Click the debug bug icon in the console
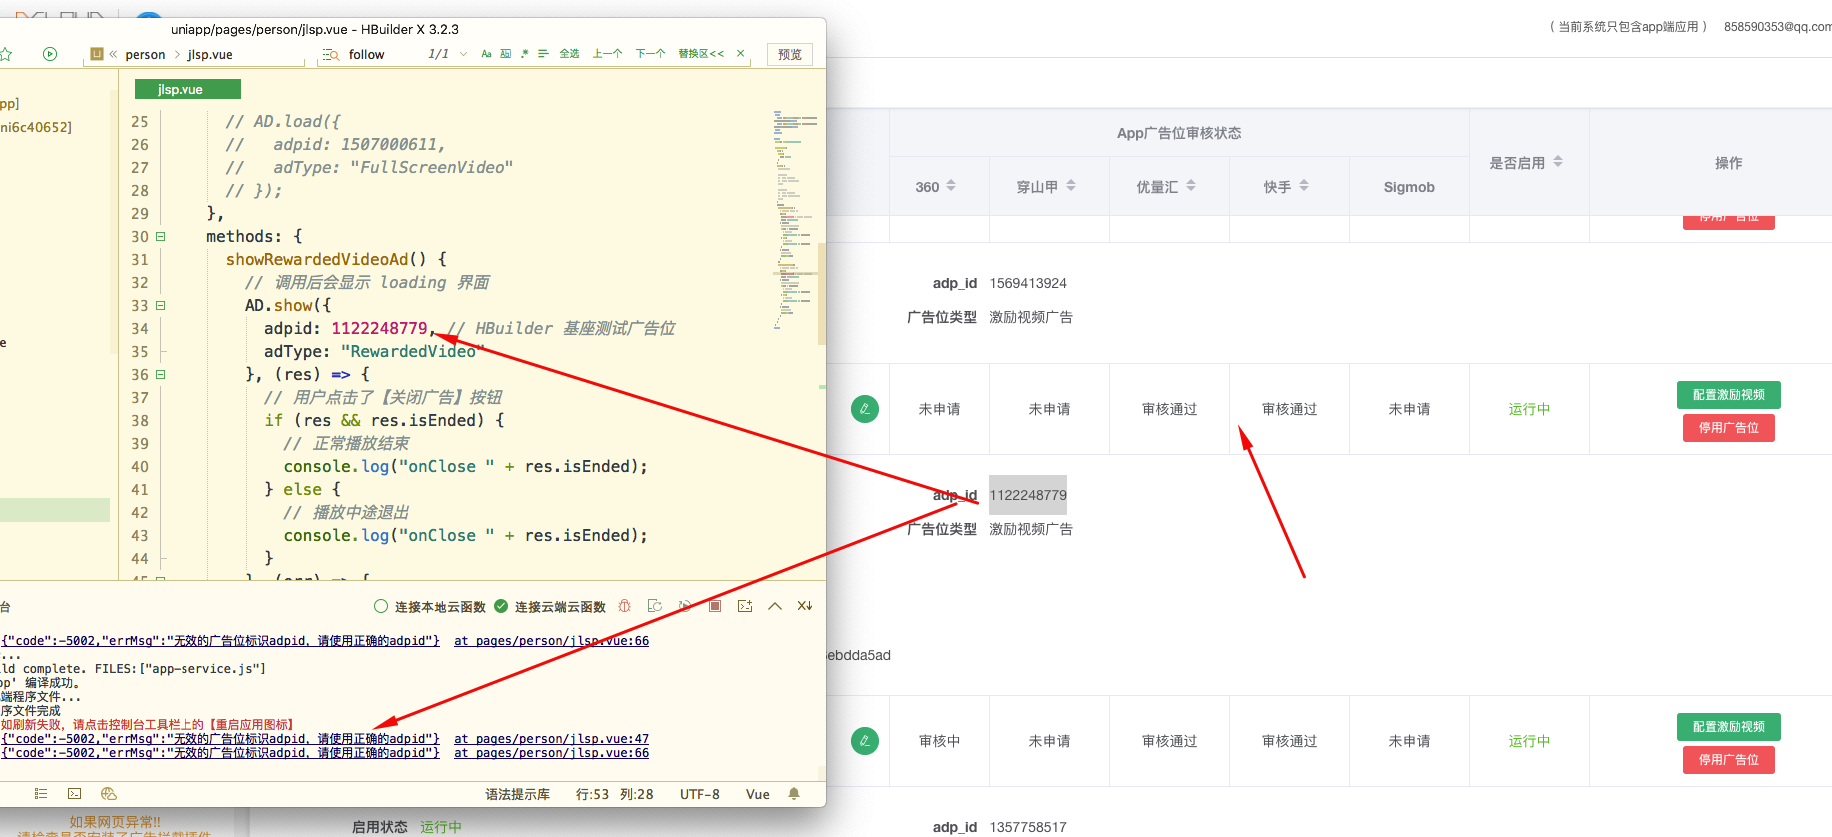The width and height of the screenshot is (1832, 837). point(624,606)
